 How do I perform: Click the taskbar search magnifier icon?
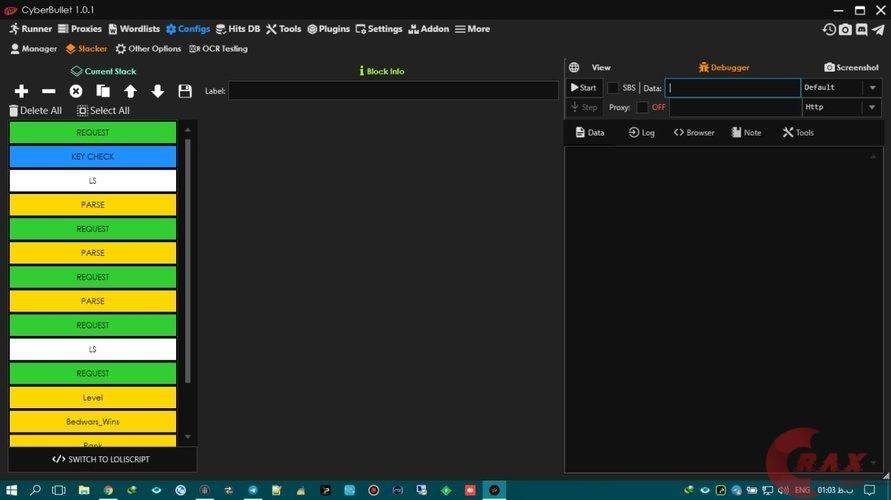[35, 490]
